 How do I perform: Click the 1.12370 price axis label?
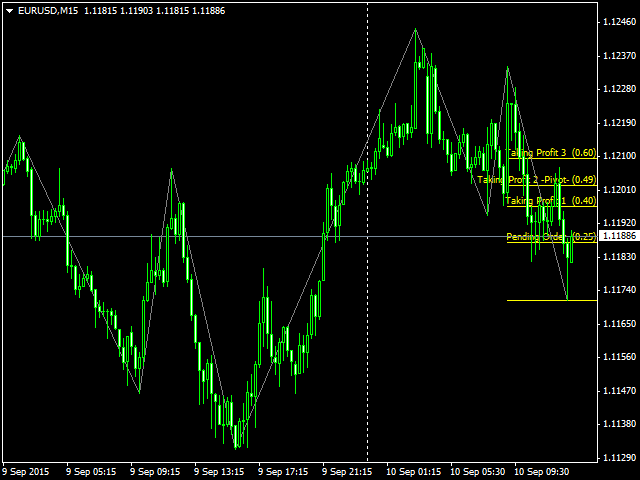620,56
